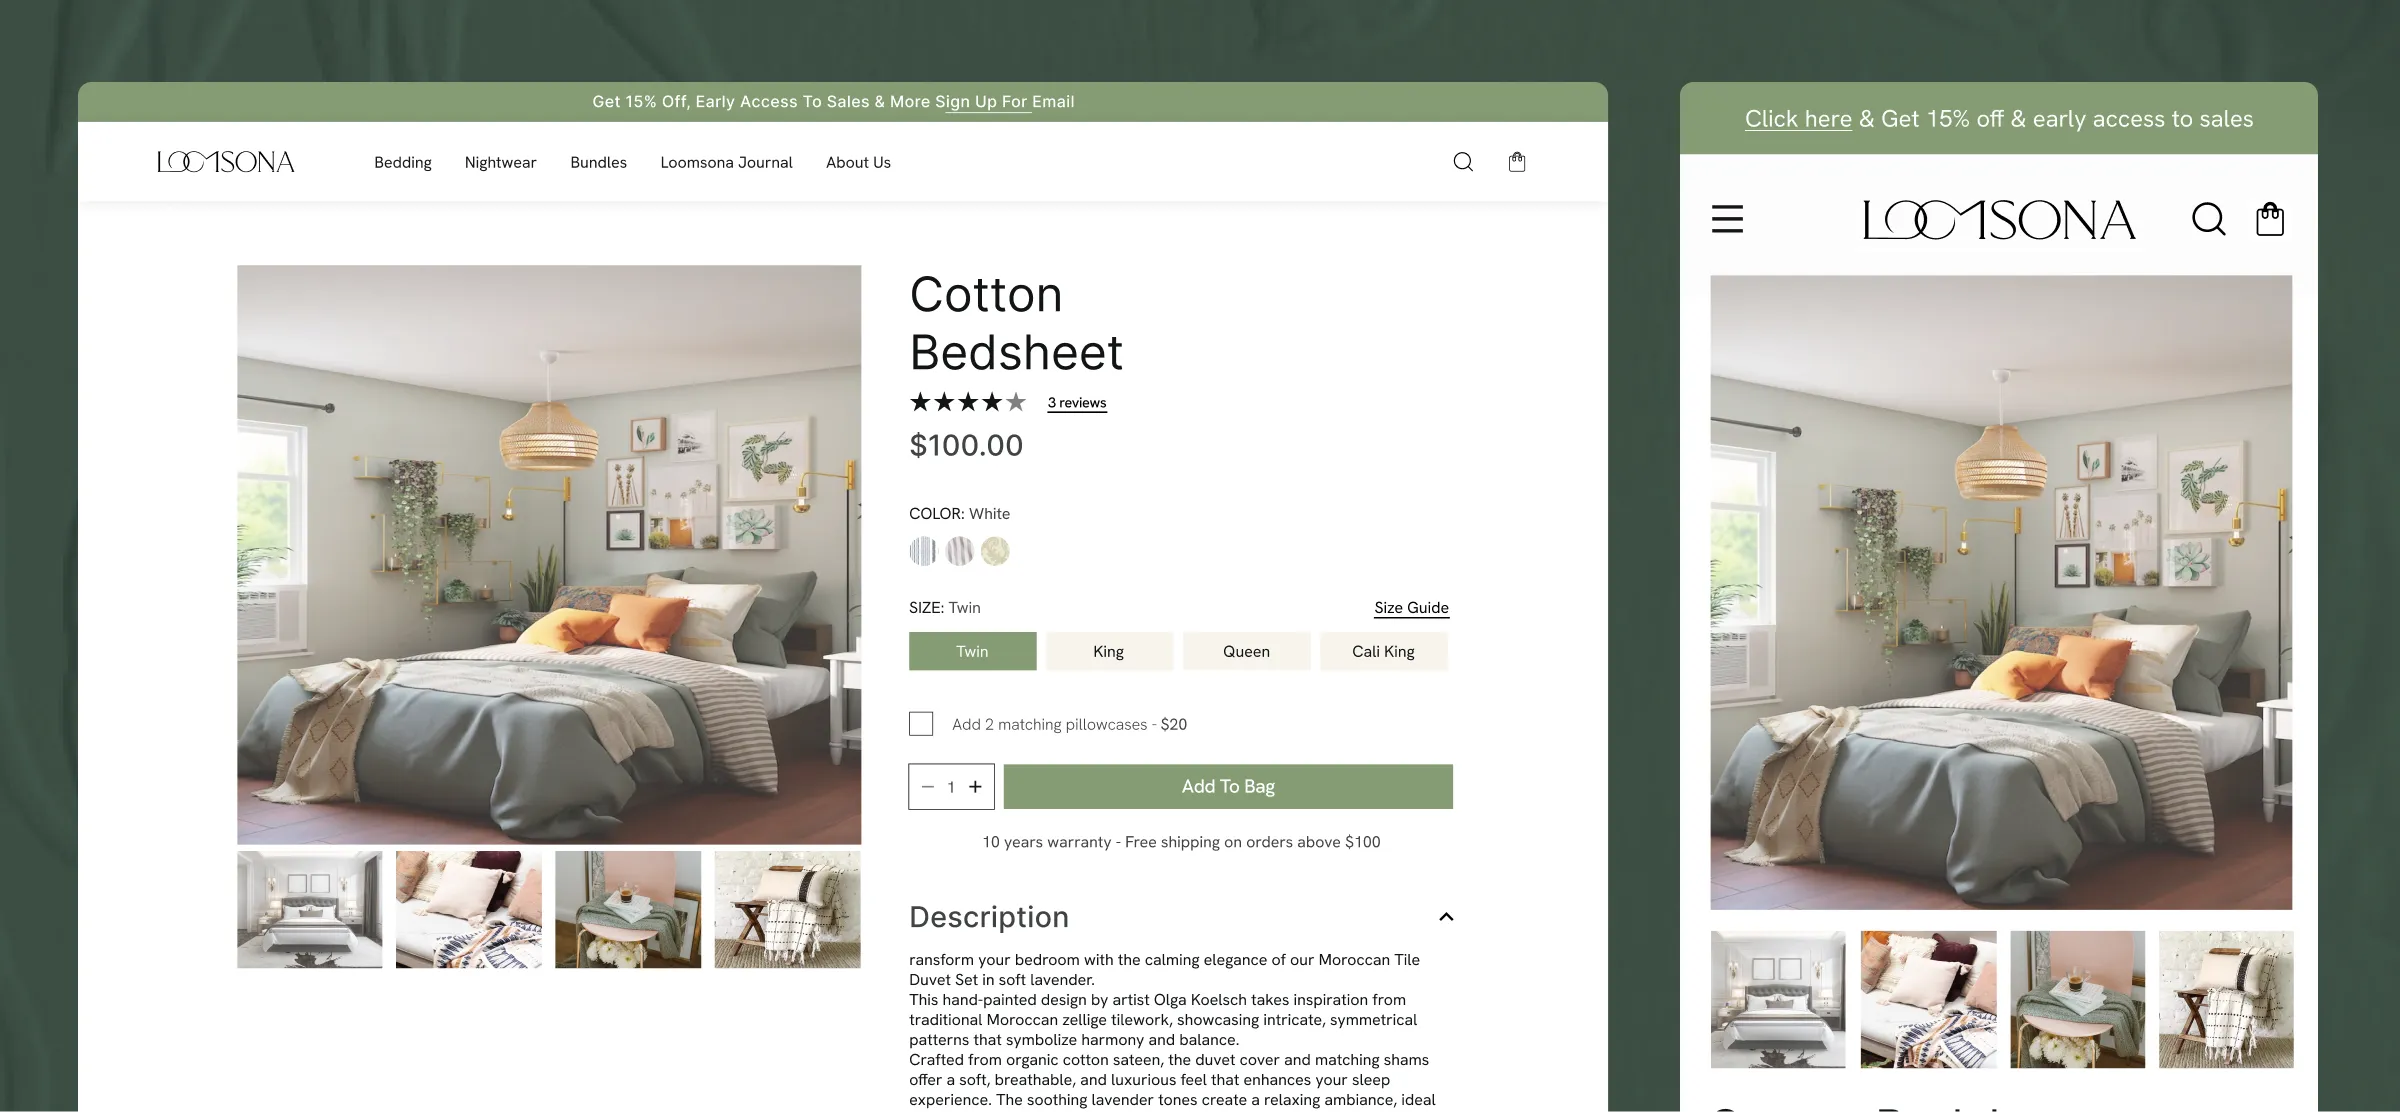Select the Cali King size option

coord(1383,651)
